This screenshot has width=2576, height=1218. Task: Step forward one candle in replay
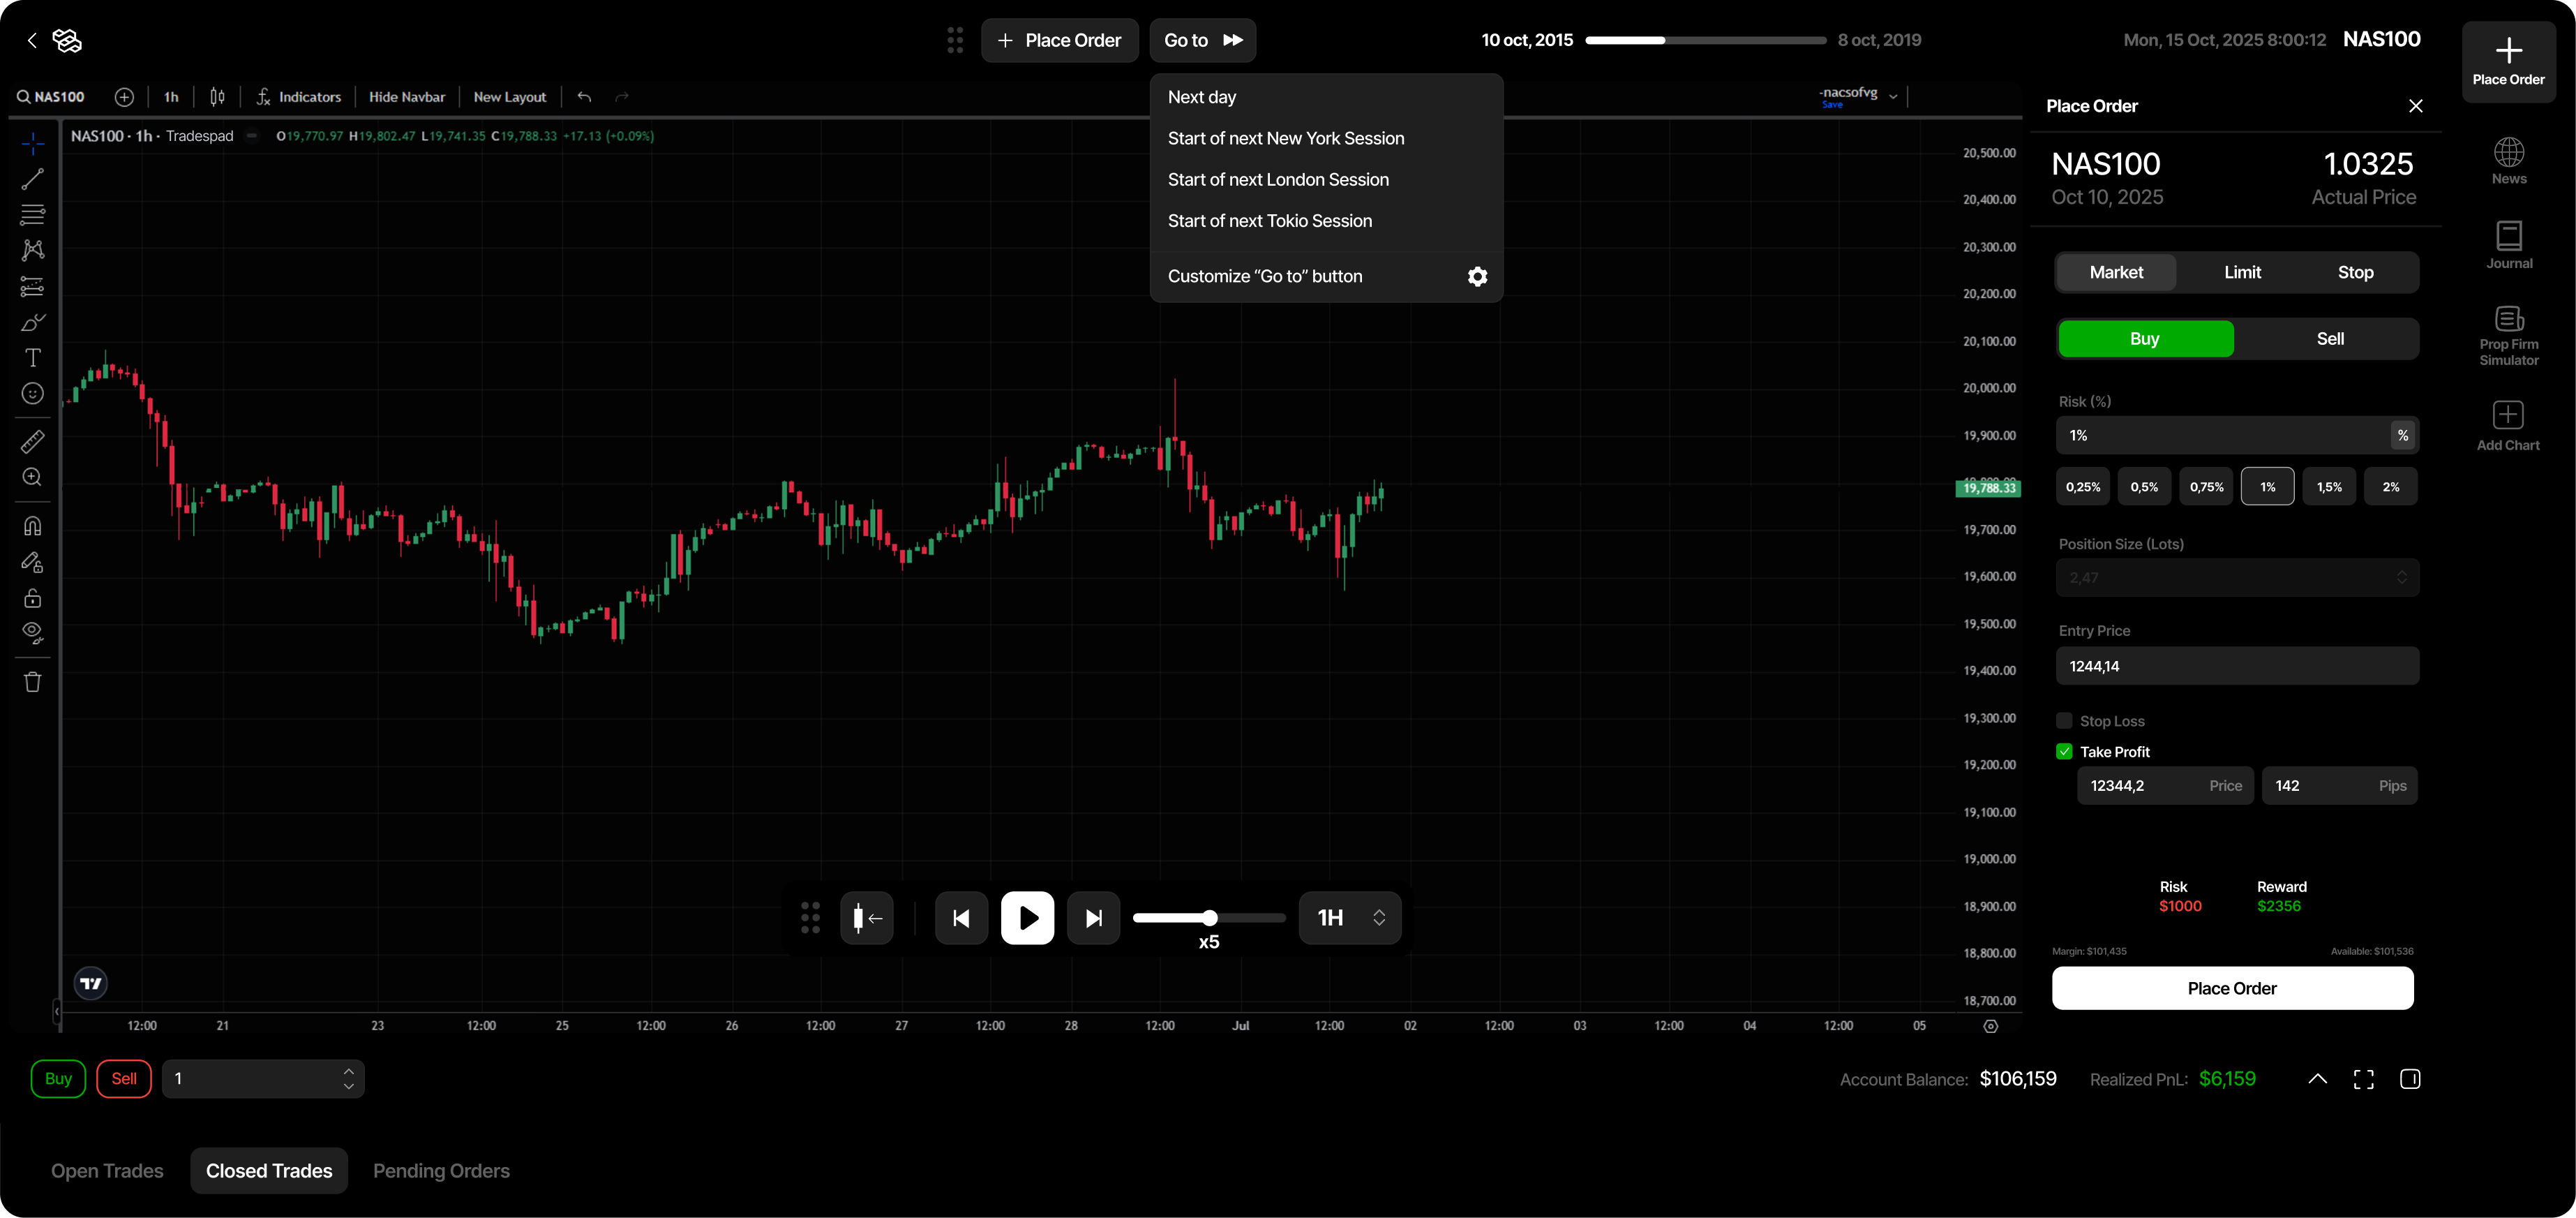pyautogui.click(x=1093, y=918)
